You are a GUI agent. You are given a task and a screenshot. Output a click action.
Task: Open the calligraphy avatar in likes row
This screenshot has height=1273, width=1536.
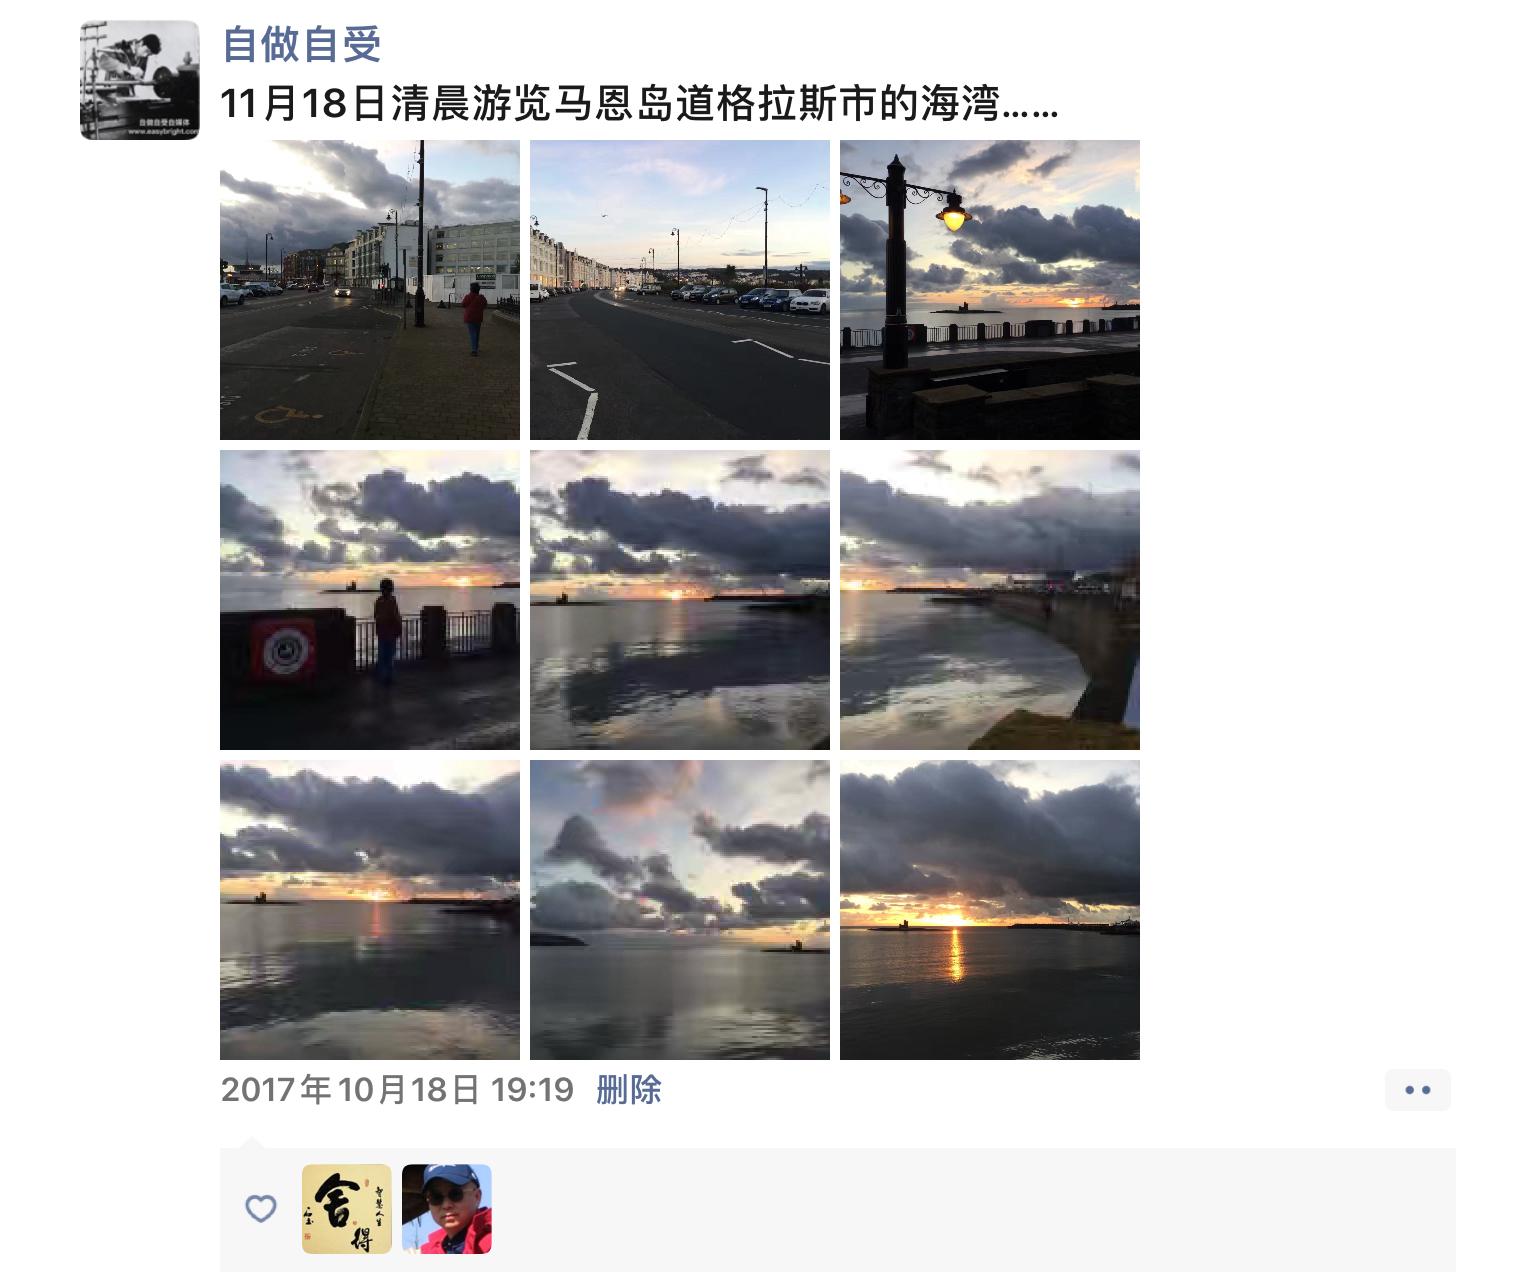pos(347,1209)
